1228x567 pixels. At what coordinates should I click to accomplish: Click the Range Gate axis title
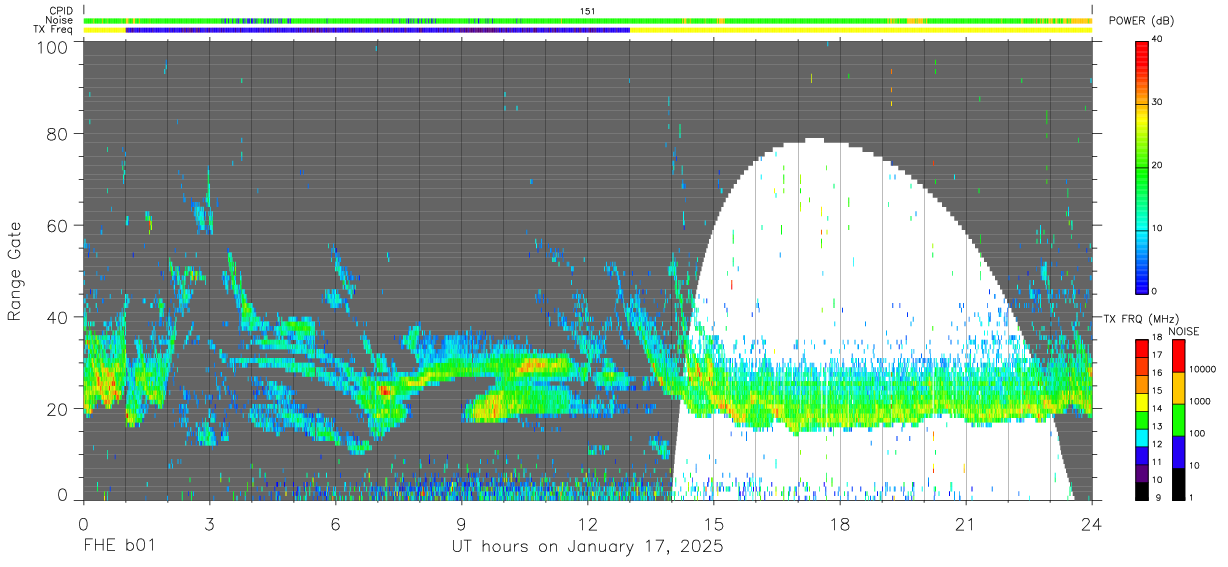[16, 269]
